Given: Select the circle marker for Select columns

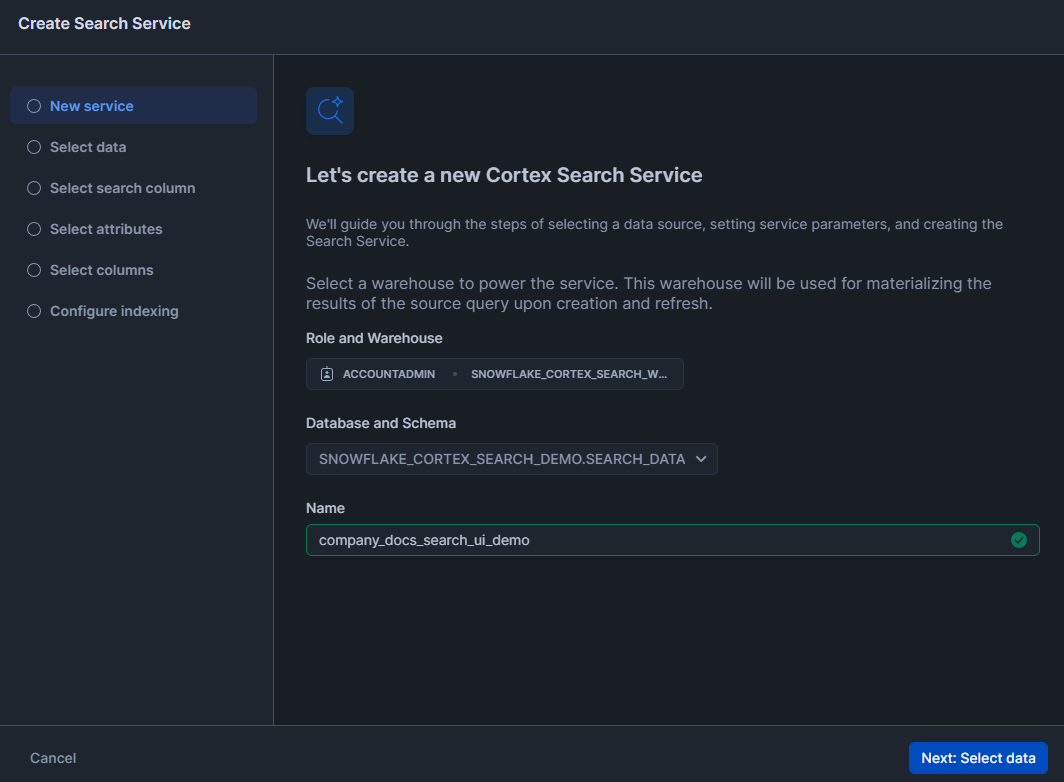Looking at the screenshot, I should click(x=34, y=270).
